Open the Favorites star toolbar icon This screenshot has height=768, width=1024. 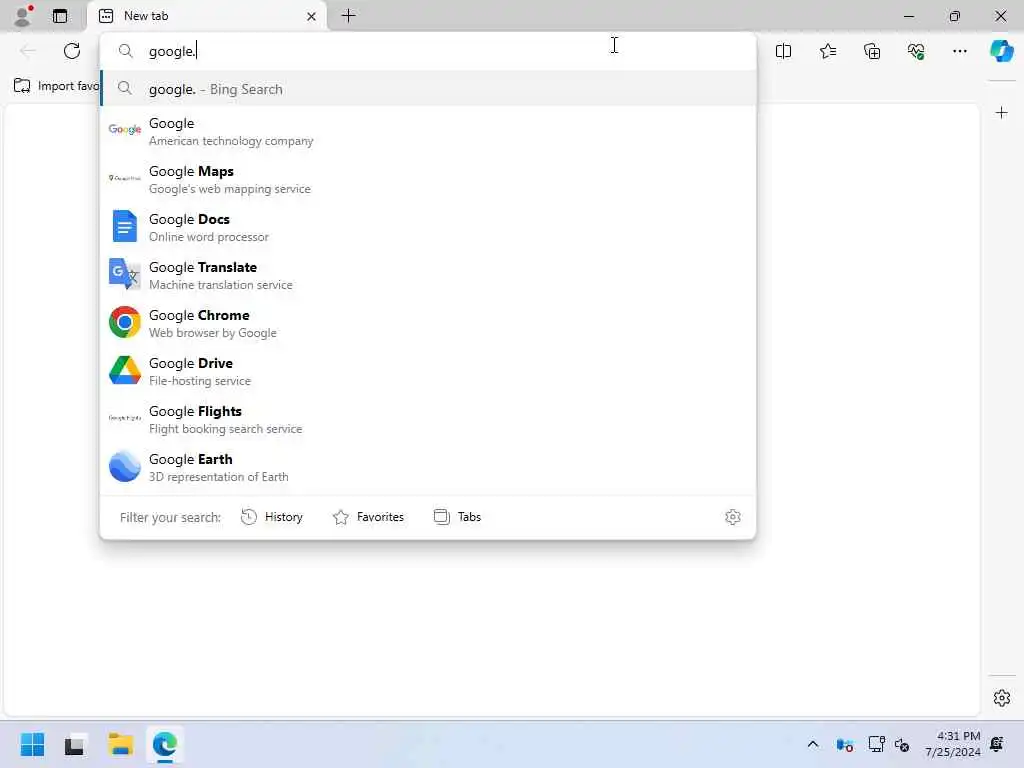click(827, 51)
